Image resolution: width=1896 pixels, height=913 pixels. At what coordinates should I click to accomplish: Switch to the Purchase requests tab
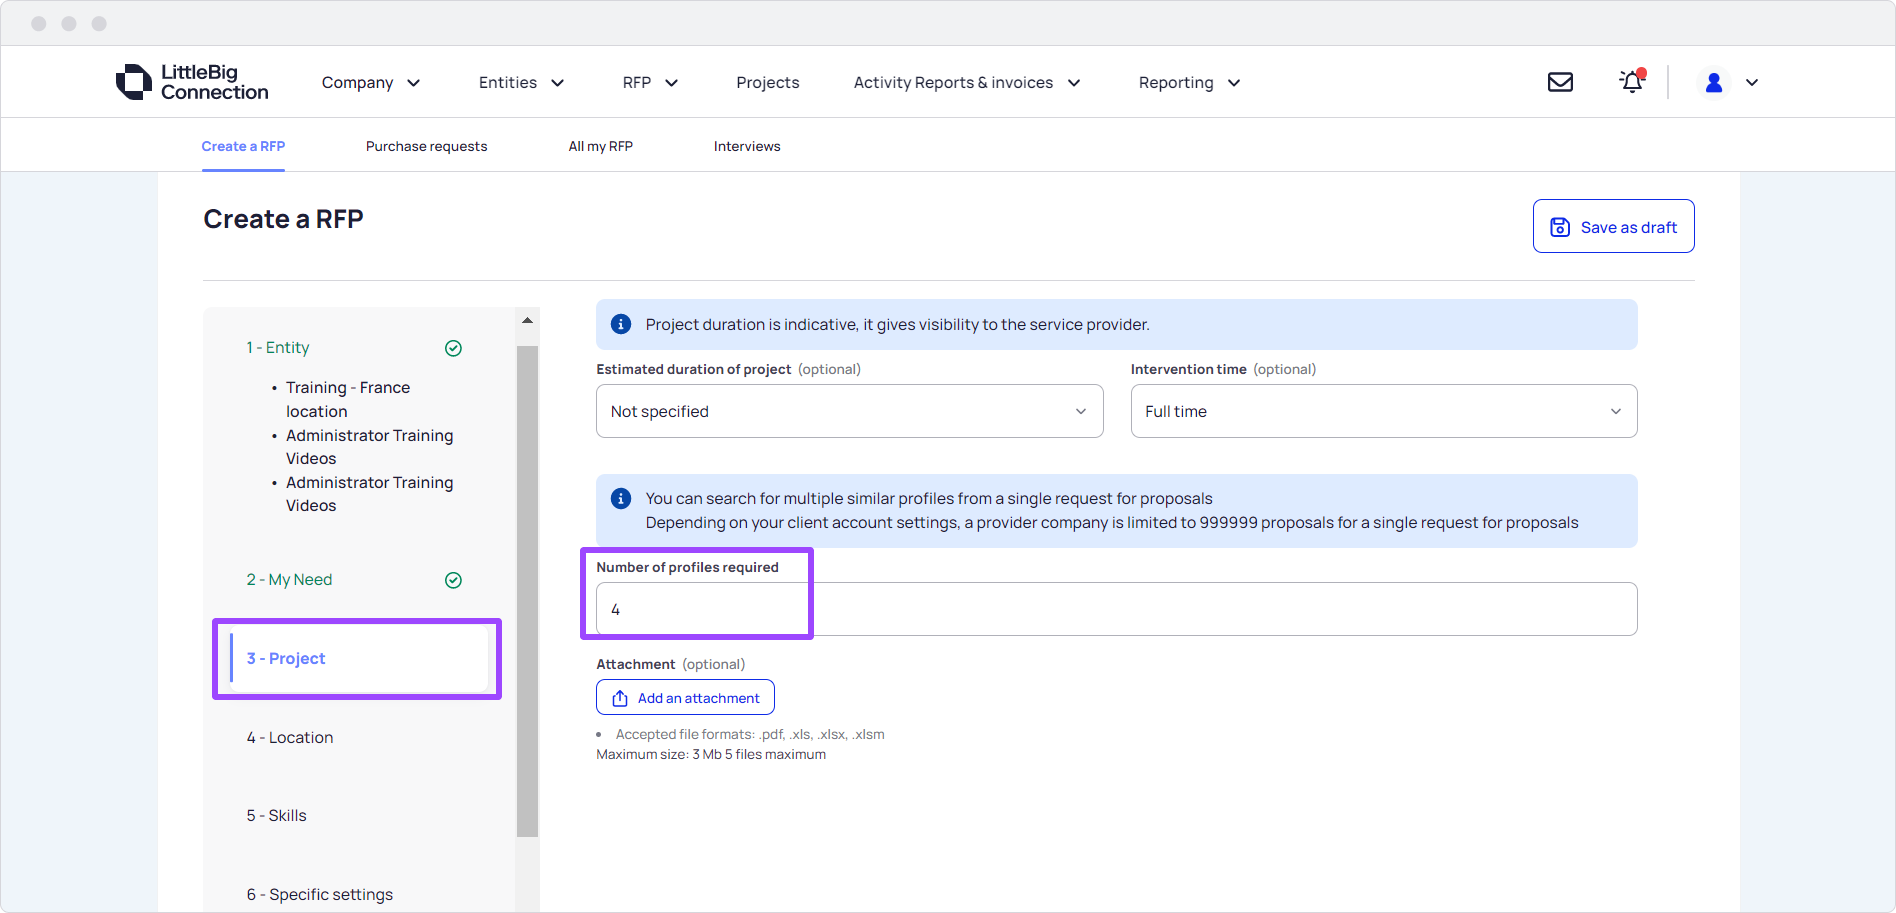[426, 146]
